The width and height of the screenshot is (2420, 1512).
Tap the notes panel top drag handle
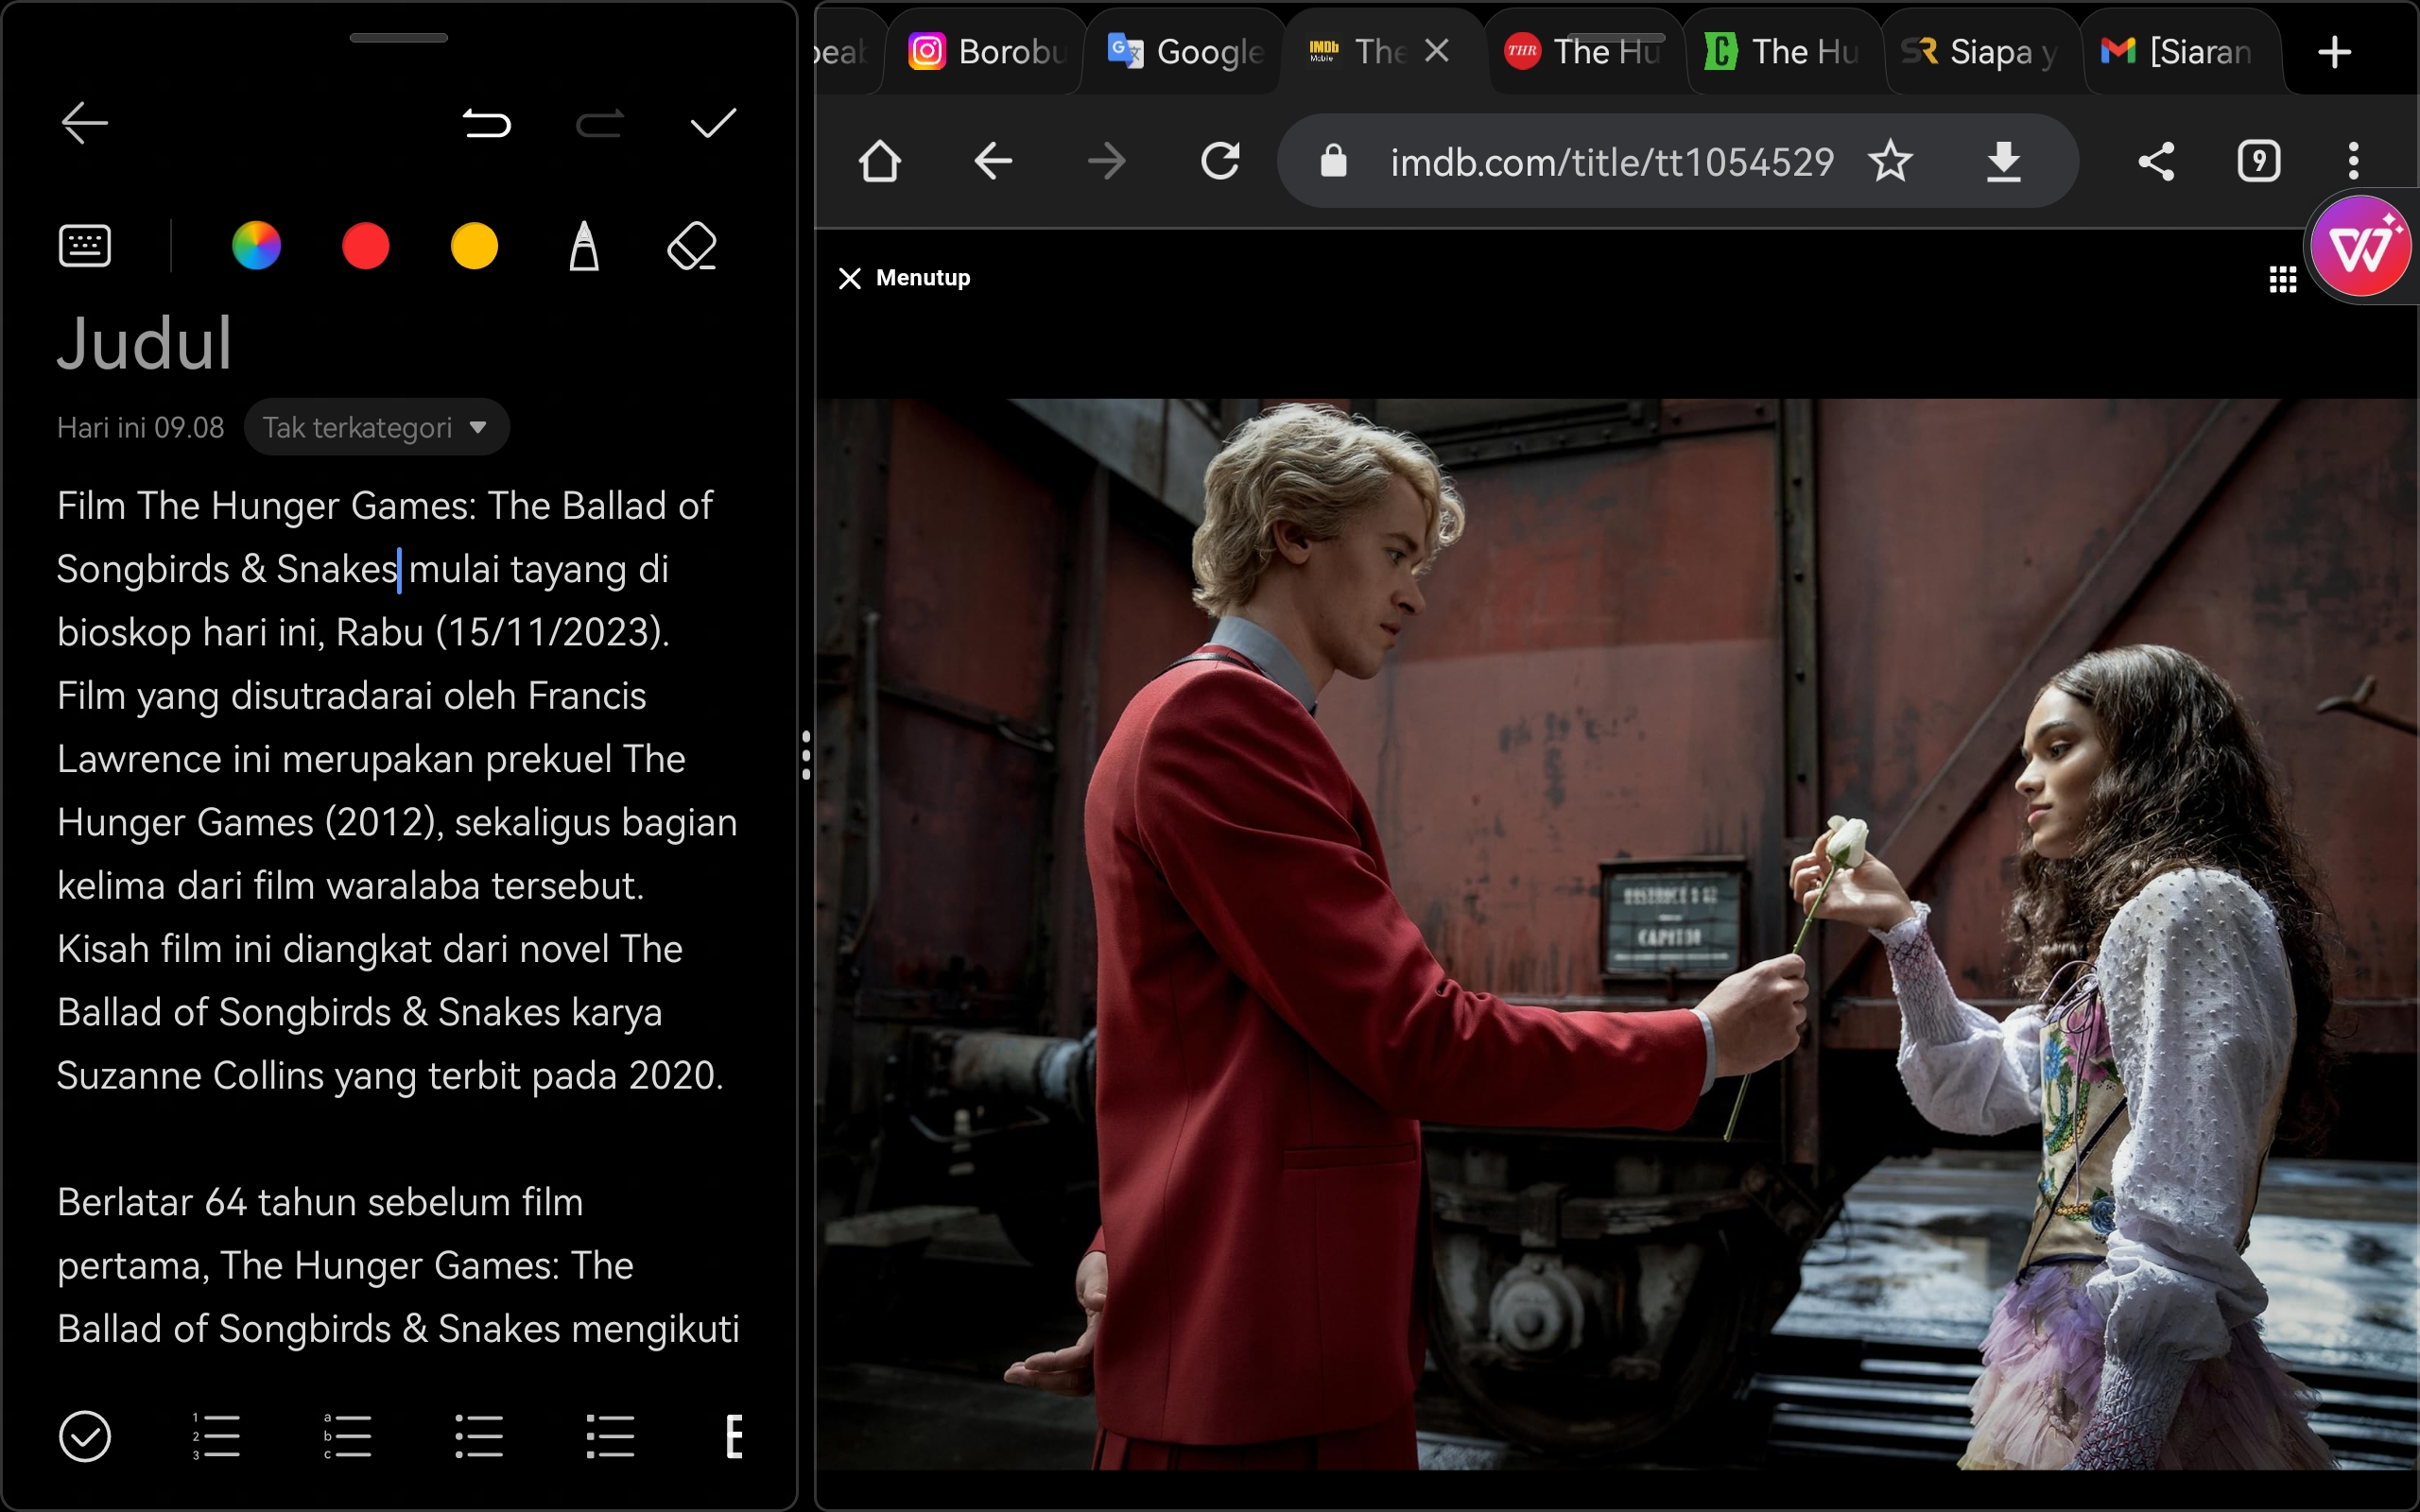[399, 38]
